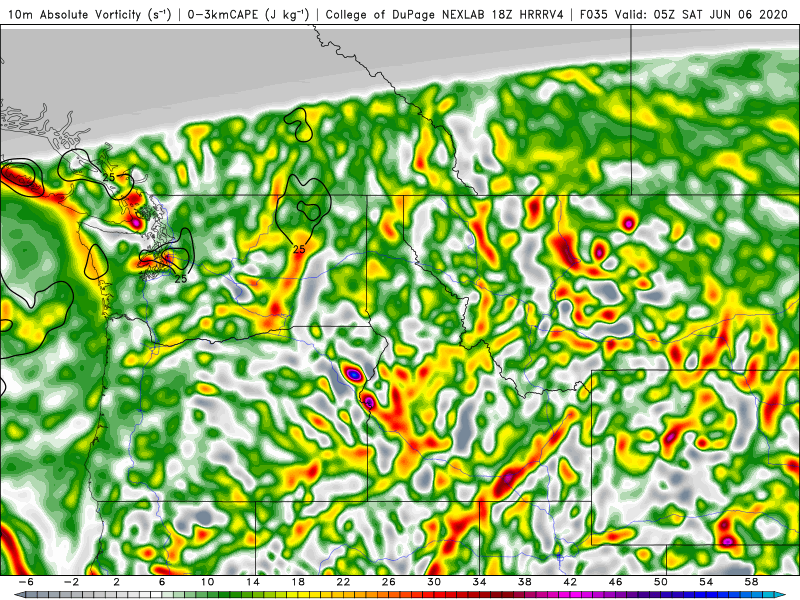This screenshot has width=800, height=600.
Task: Click the '46' color scale label
Action: 615,582
